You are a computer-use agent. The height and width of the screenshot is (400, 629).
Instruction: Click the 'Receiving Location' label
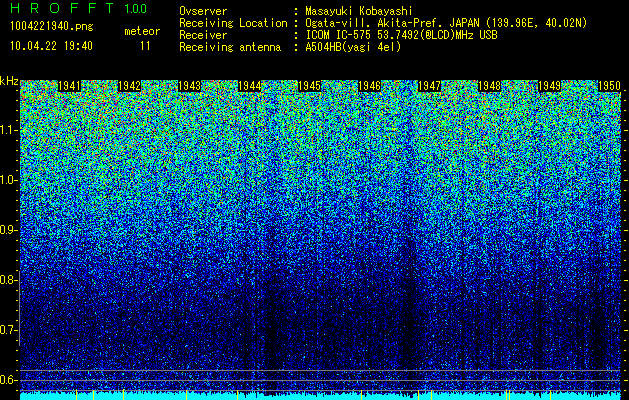(x=233, y=23)
